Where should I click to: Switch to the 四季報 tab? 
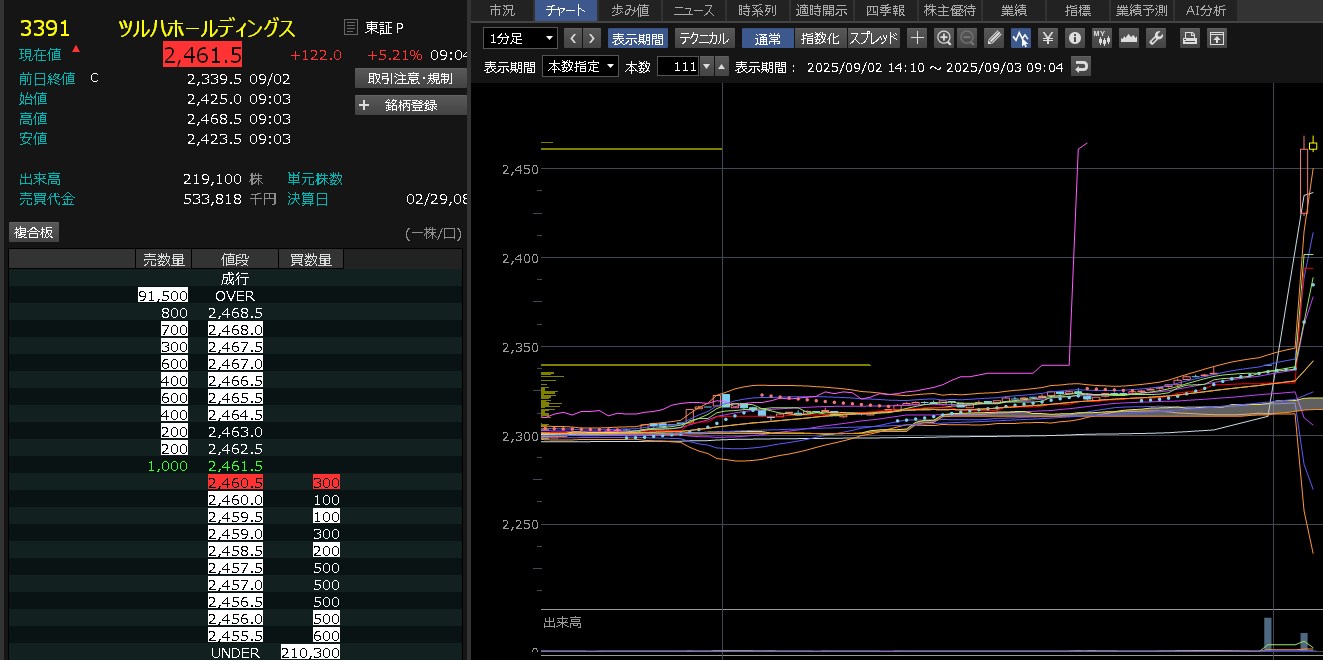tap(884, 10)
